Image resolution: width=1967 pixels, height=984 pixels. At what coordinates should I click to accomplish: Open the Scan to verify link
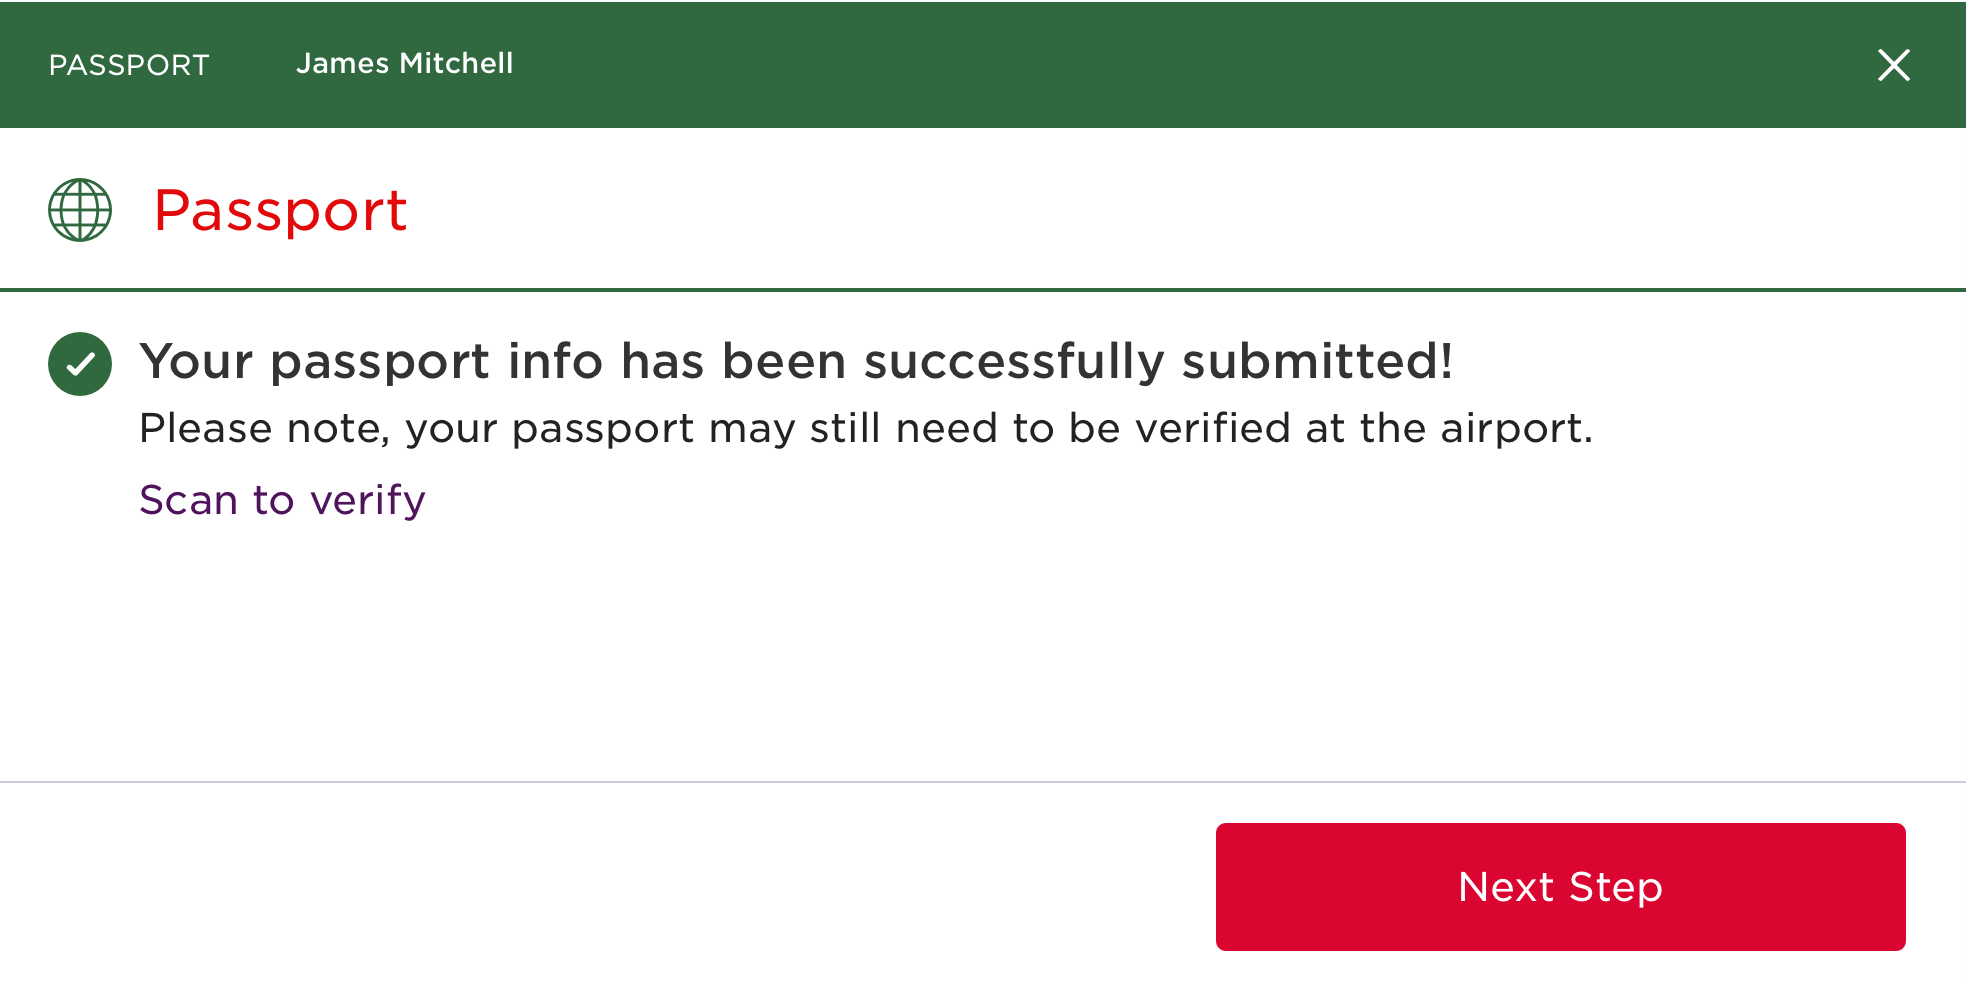click(282, 500)
